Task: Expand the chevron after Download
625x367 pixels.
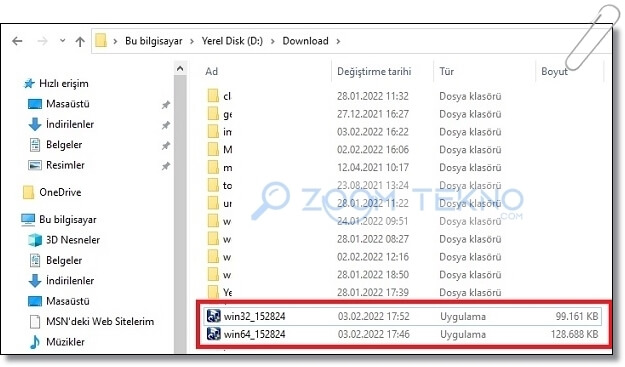Action: point(338,41)
